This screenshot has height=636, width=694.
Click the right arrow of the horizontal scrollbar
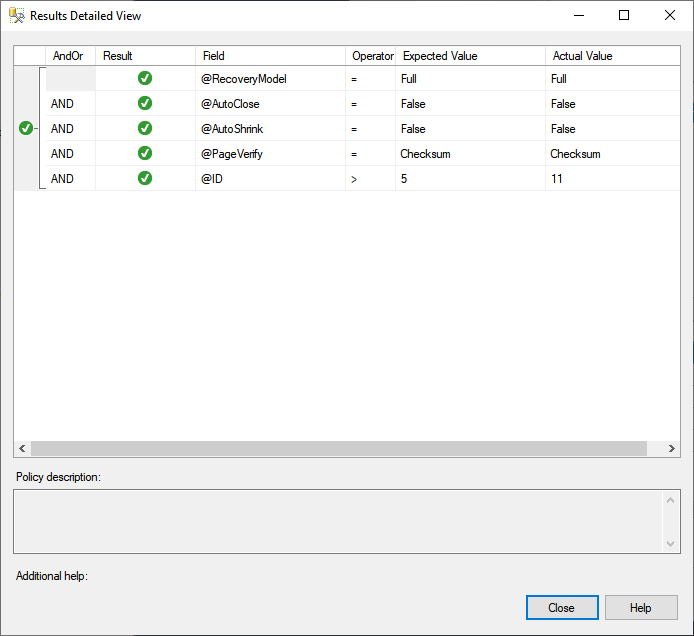[x=671, y=448]
